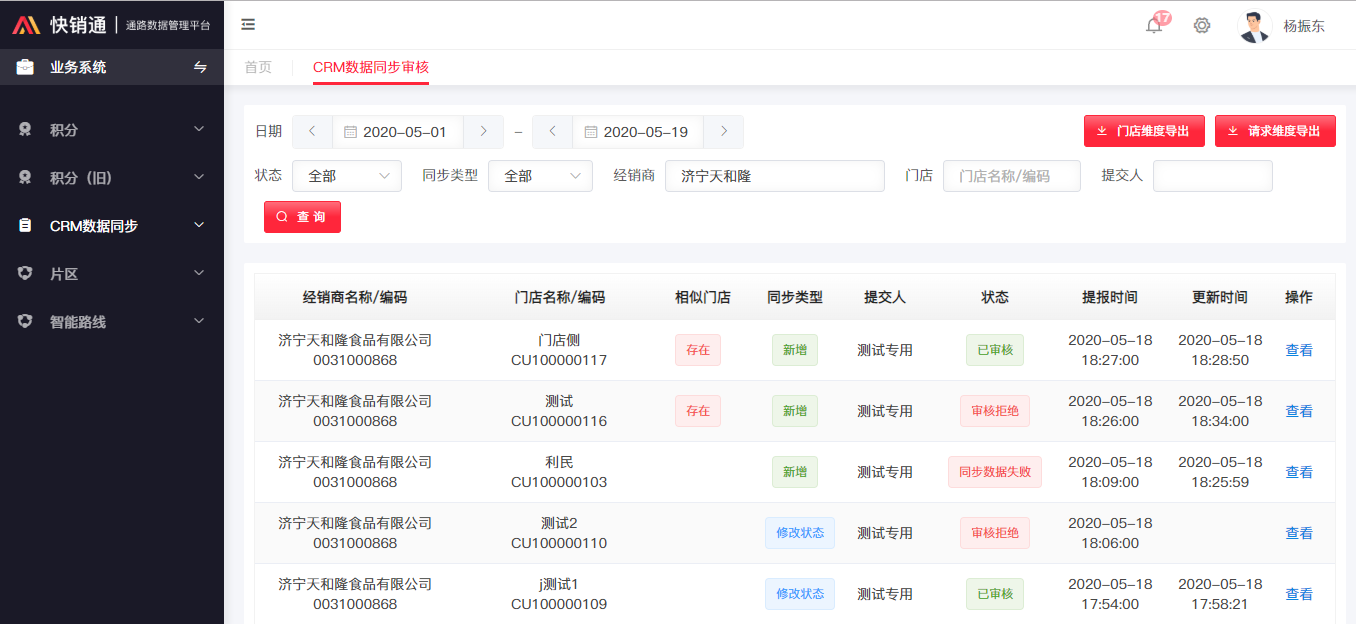The width and height of the screenshot is (1356, 624).
Task: Open the start date picker 2020-05-01
Action: click(x=398, y=132)
